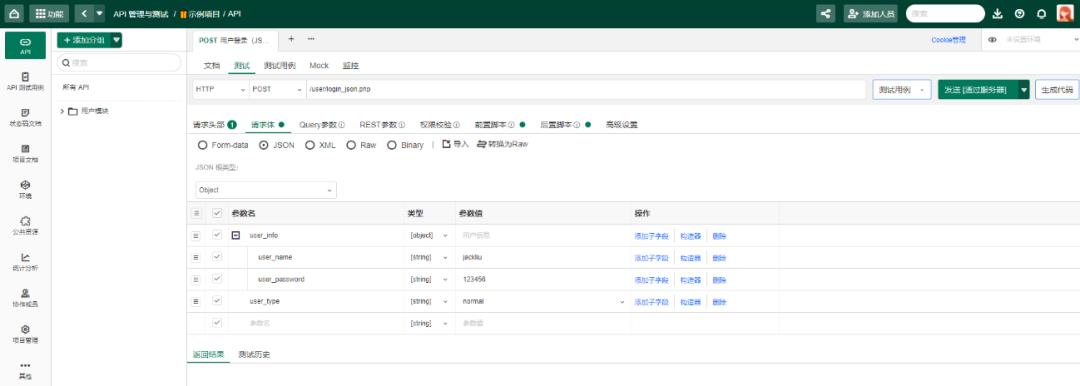Switch to the 文档 tab

coord(211,65)
